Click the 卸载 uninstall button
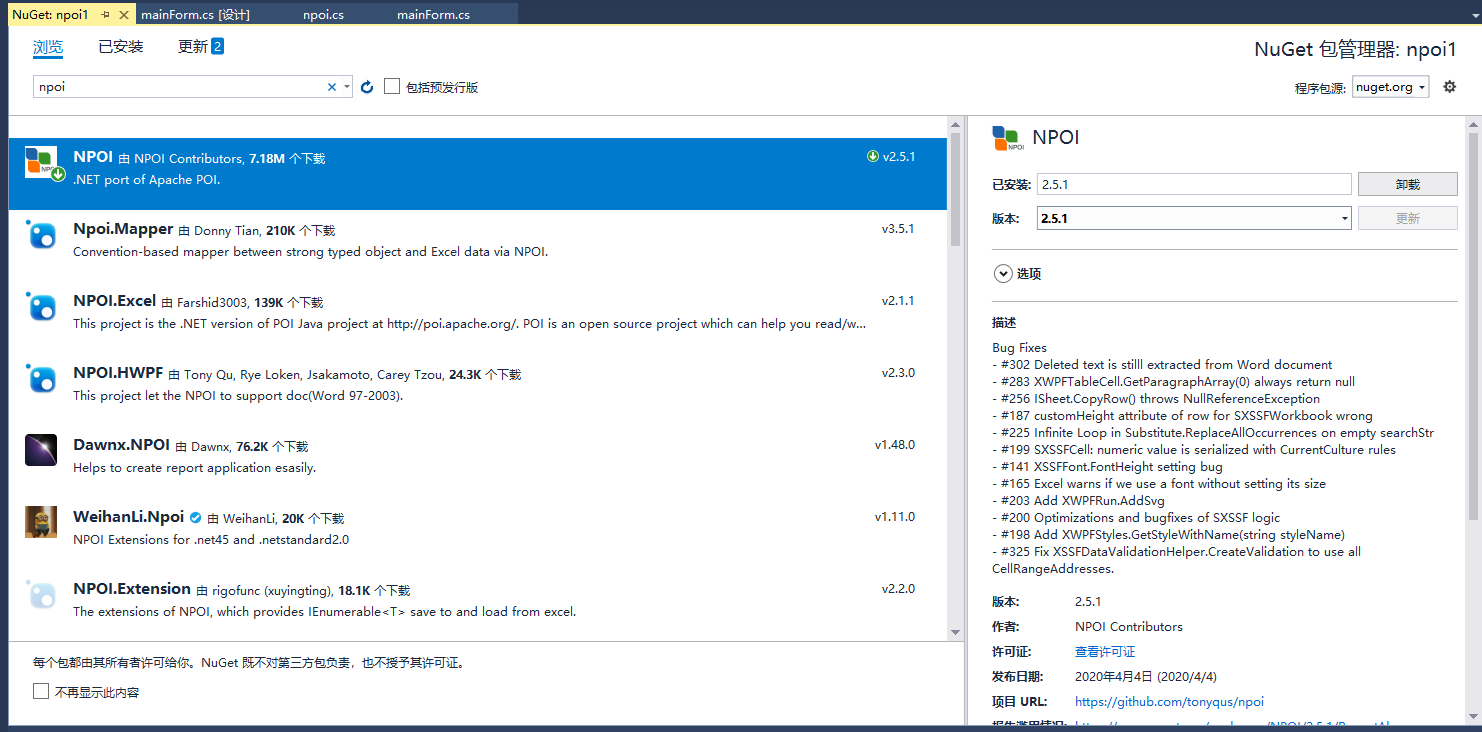 tap(1408, 184)
